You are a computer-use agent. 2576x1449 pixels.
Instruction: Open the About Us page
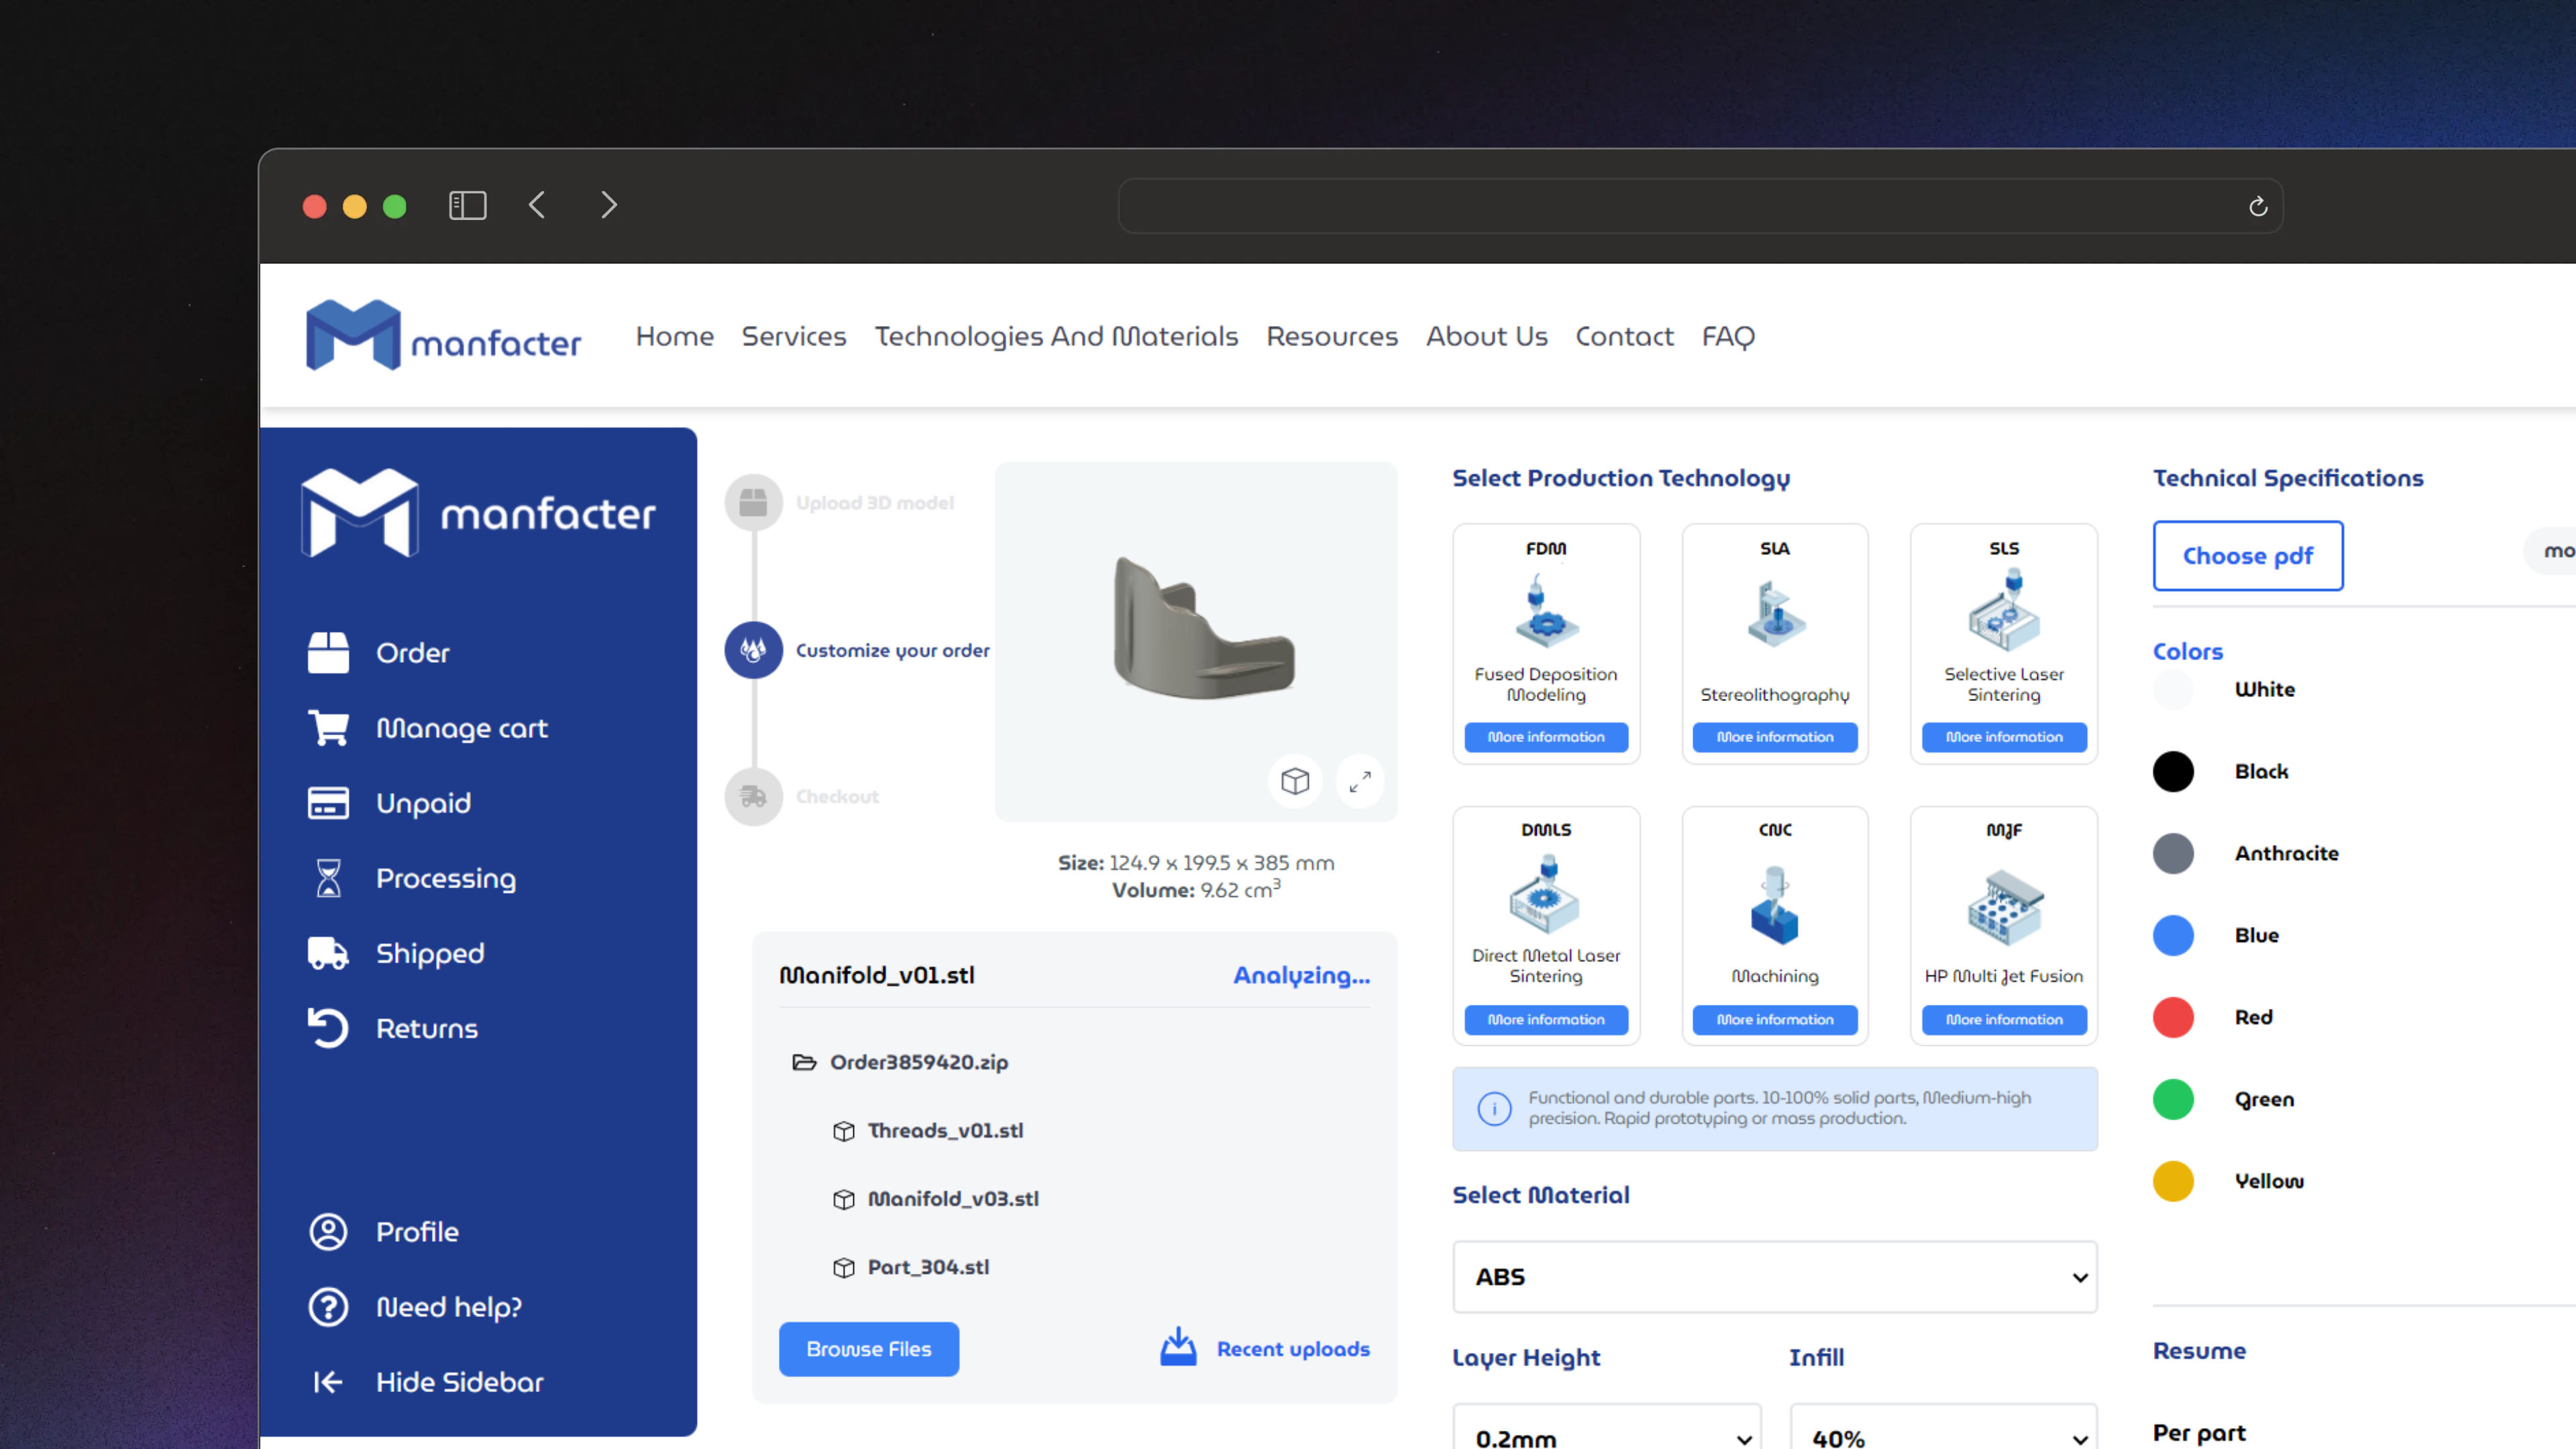(1487, 337)
